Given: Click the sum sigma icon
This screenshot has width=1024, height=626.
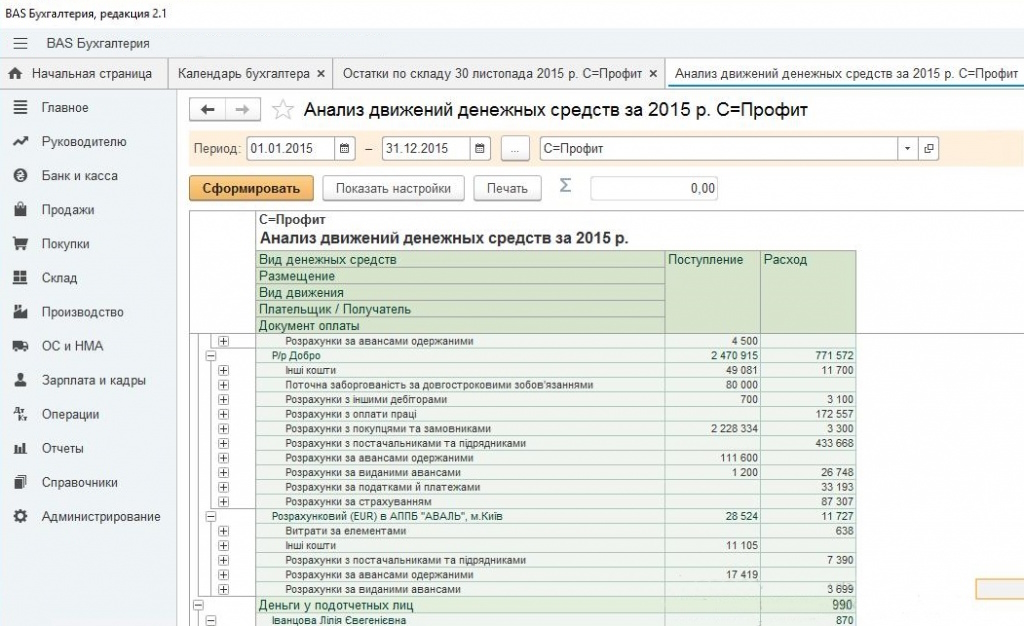Looking at the screenshot, I should (x=566, y=186).
